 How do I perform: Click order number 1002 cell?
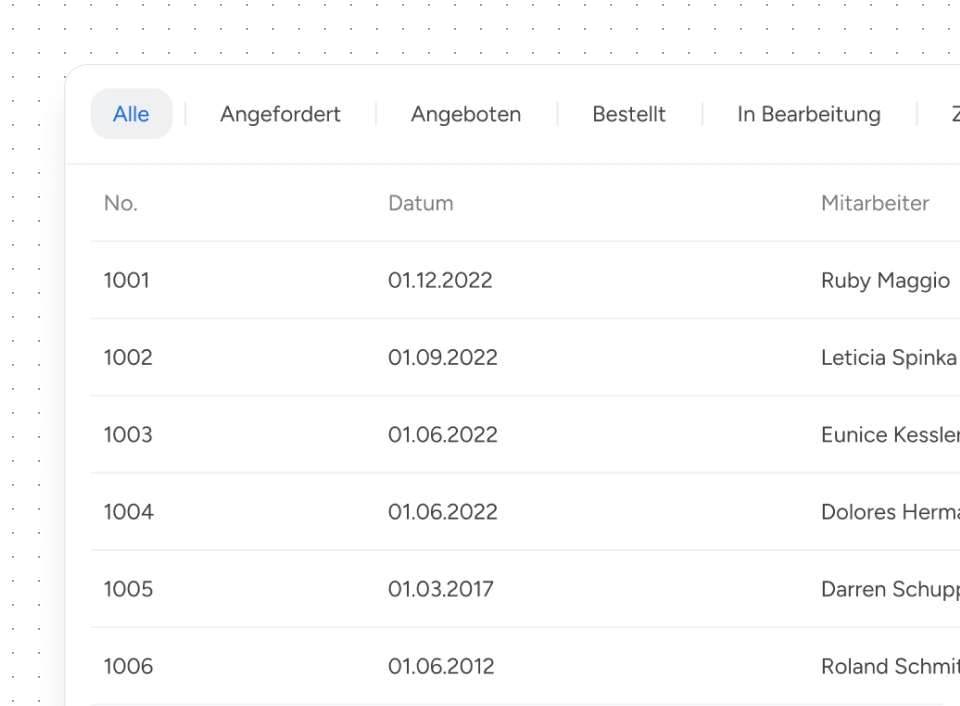coord(128,357)
